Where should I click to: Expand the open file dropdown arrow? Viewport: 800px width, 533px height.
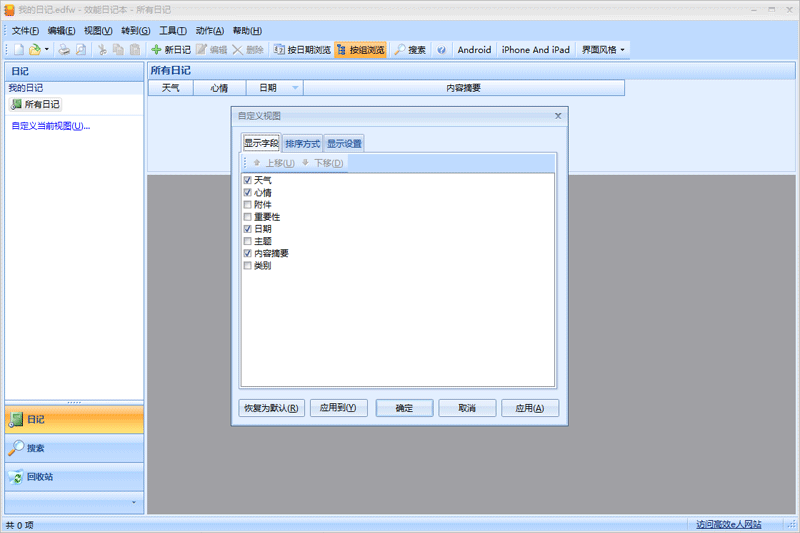[x=47, y=49]
